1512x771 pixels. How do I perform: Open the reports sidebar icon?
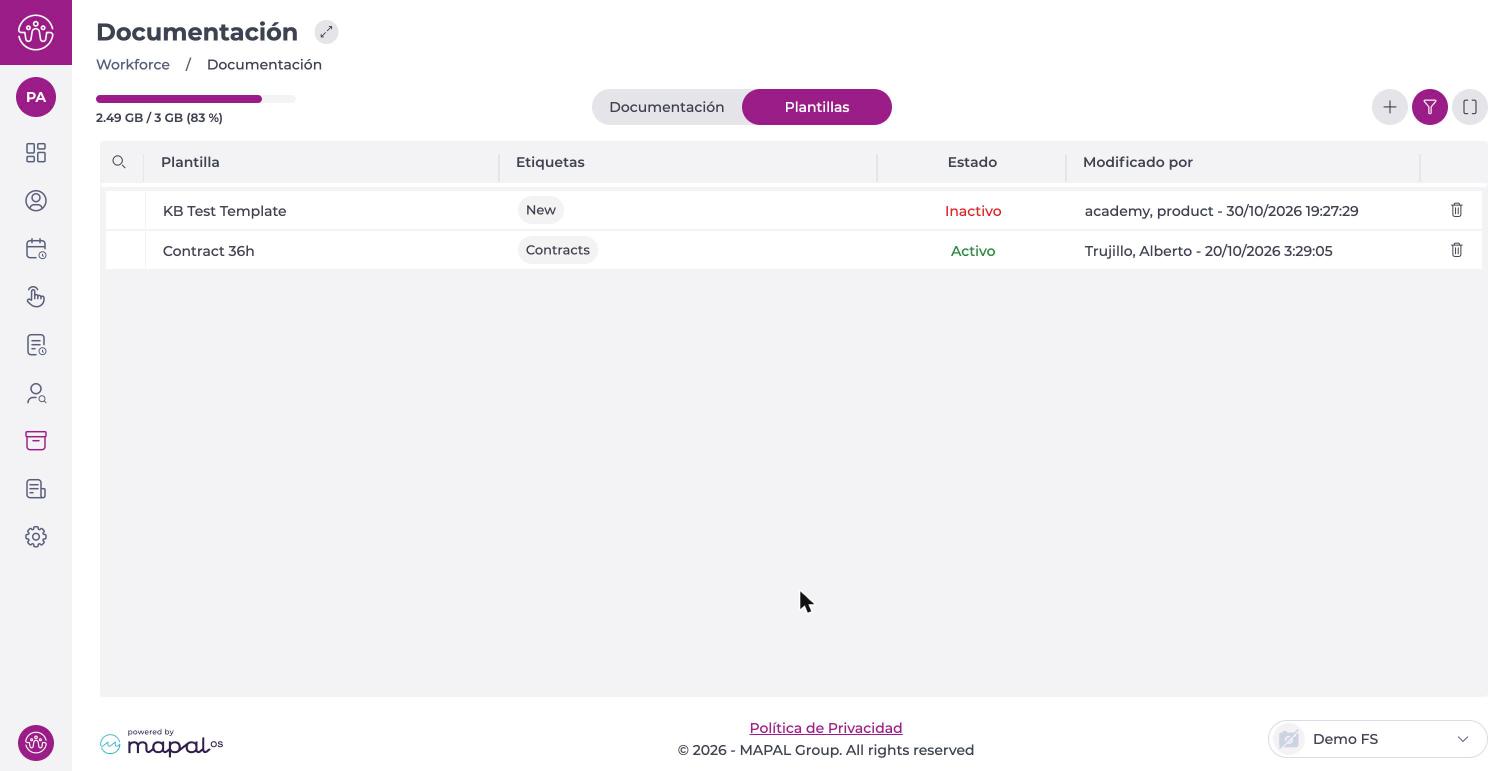pos(36,489)
